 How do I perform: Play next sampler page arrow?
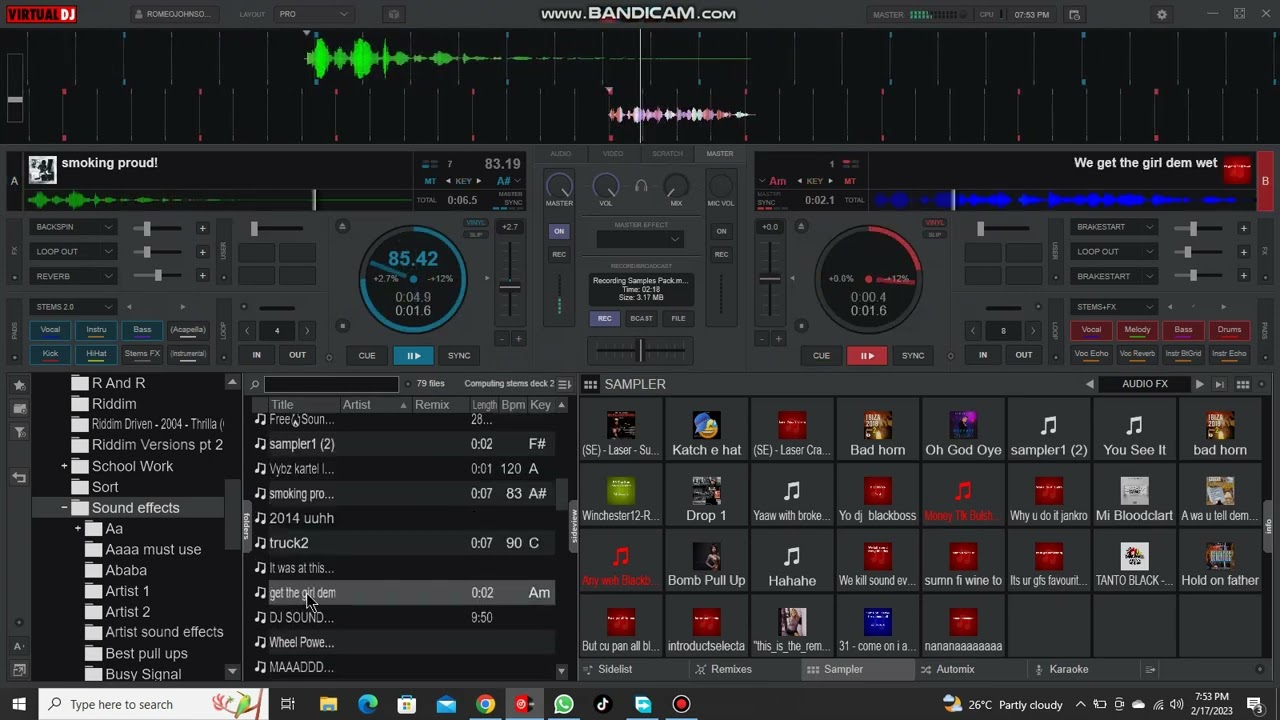1199,384
